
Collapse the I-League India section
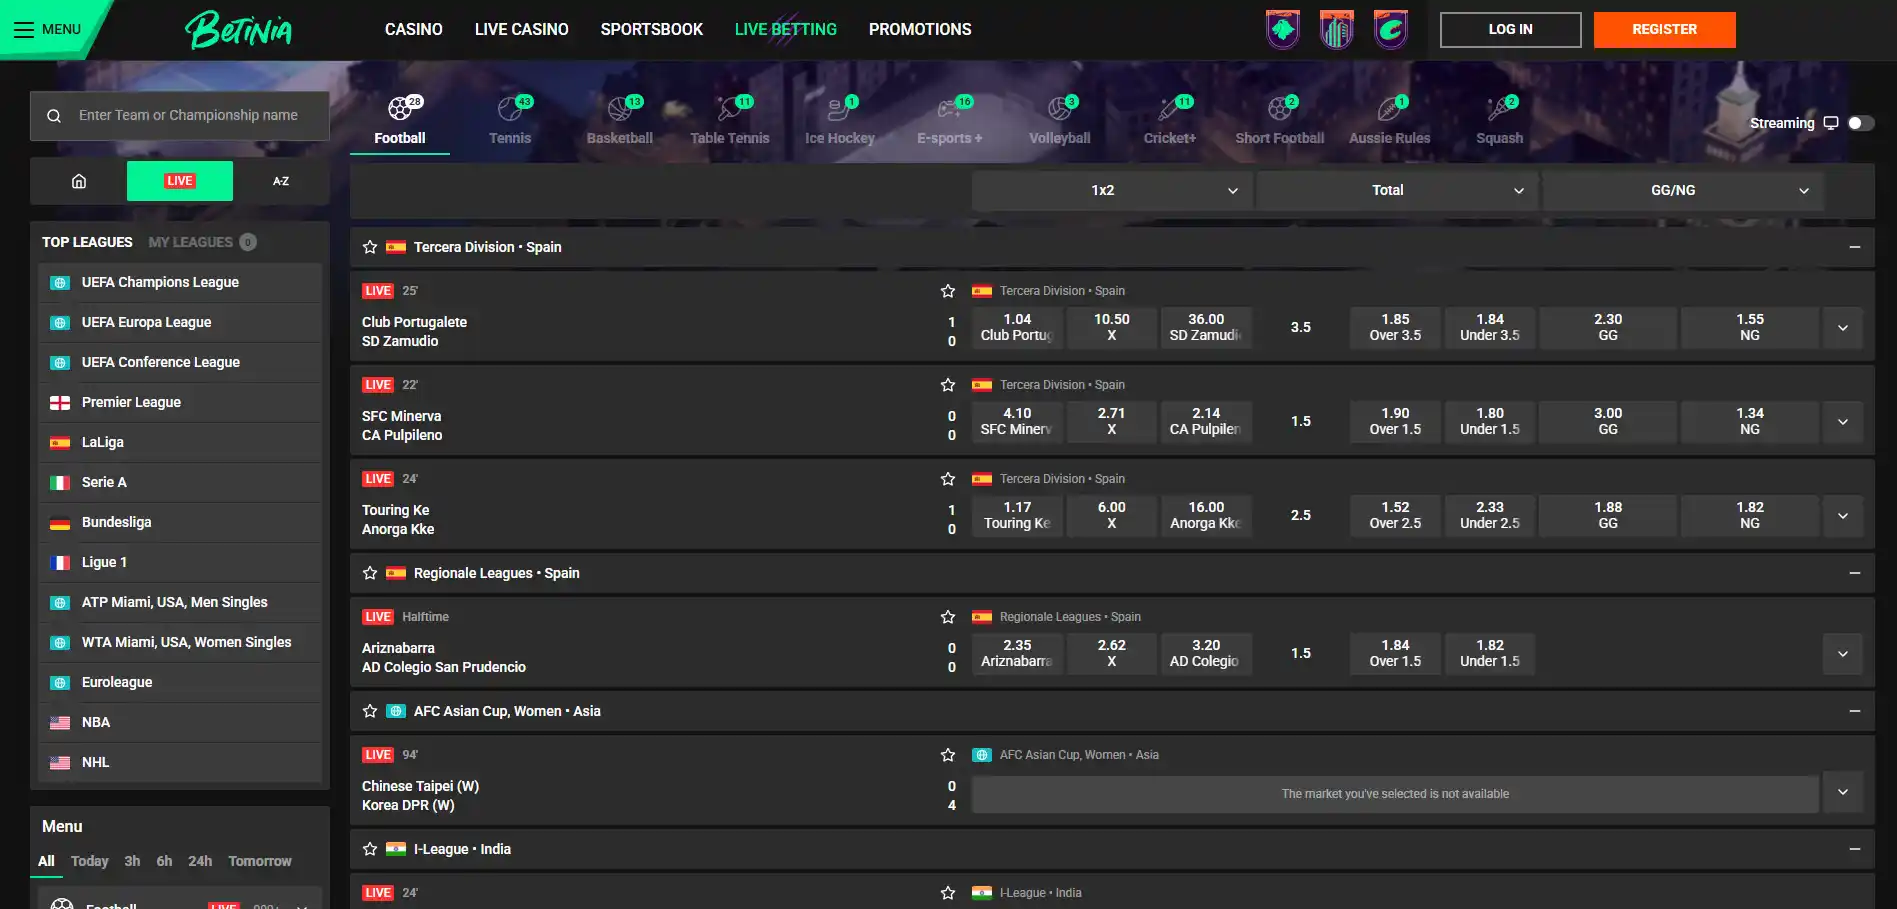(1855, 849)
